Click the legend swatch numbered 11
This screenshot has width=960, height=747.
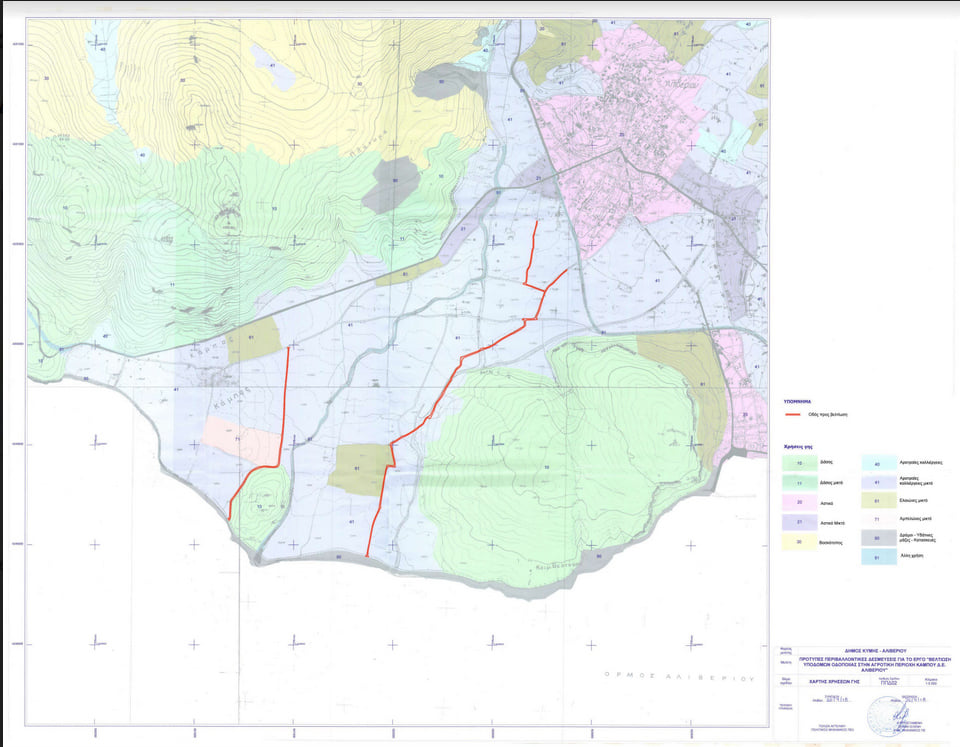[800, 482]
